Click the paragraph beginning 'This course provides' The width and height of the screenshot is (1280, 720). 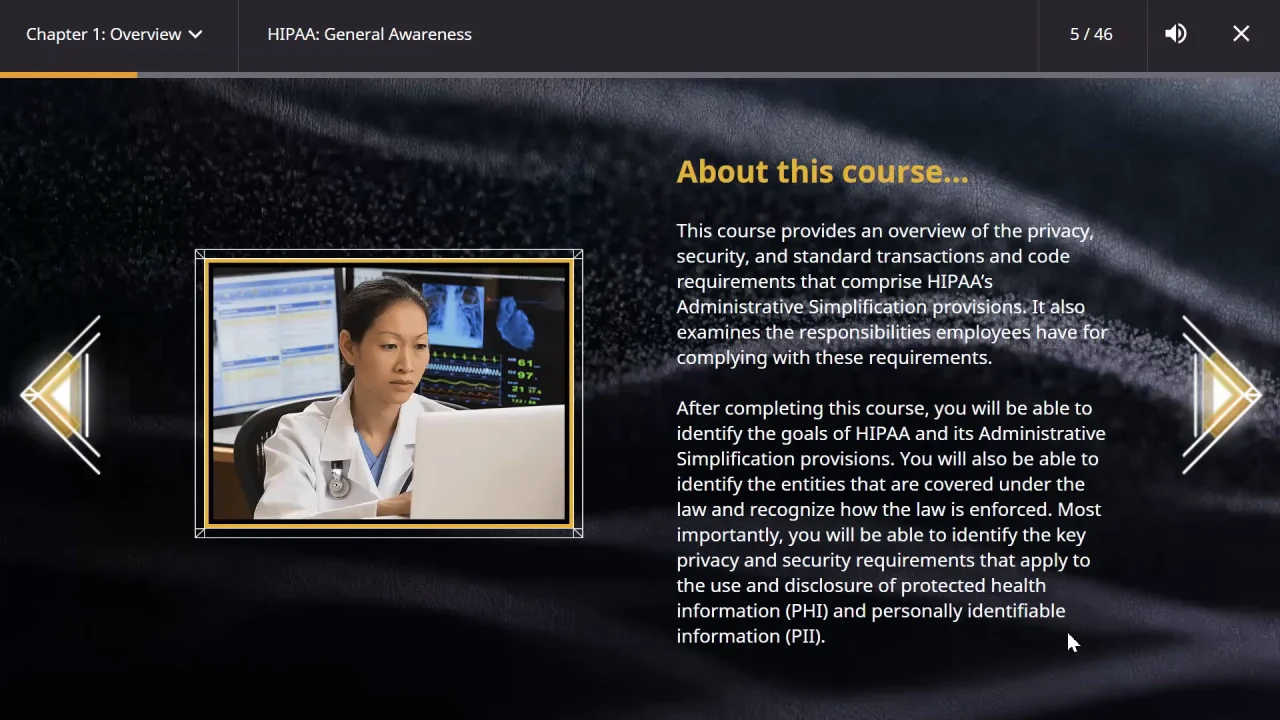coord(892,294)
